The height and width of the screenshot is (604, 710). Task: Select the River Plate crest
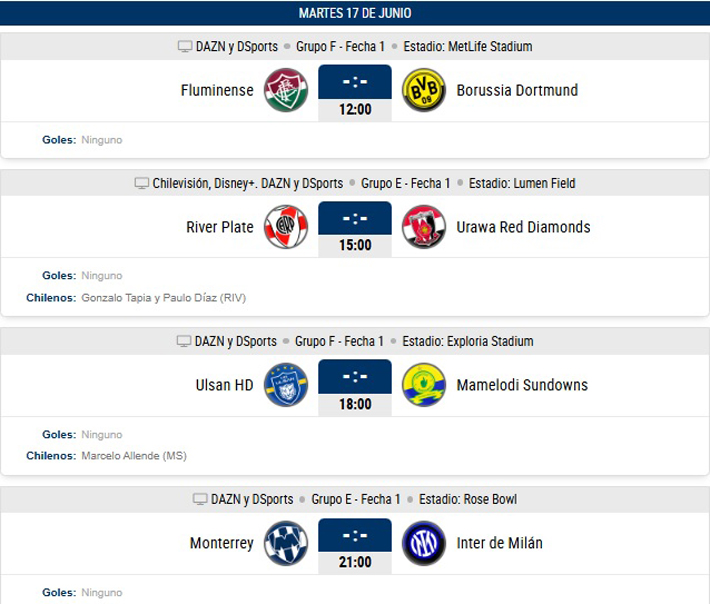(x=286, y=227)
